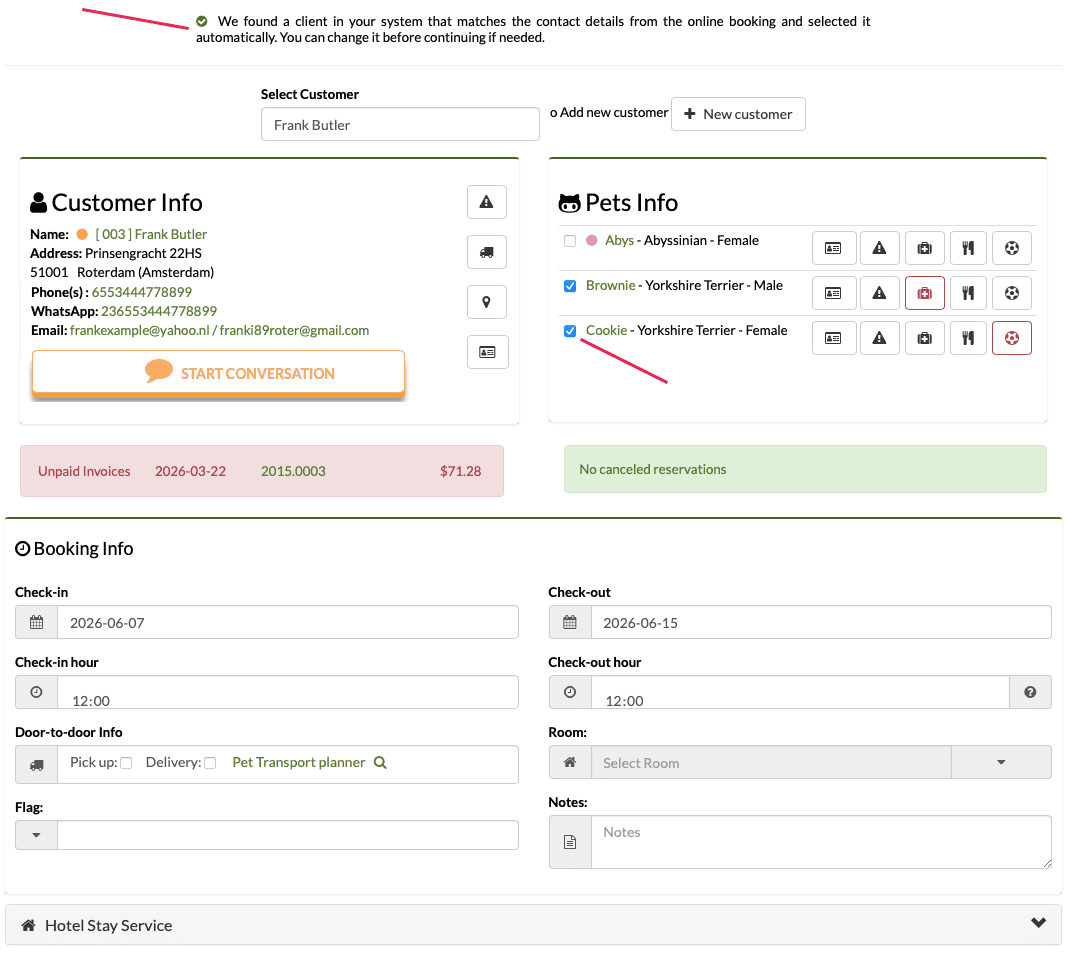Show warning alerts for Brownie
The image size is (1067, 954).
(x=879, y=293)
